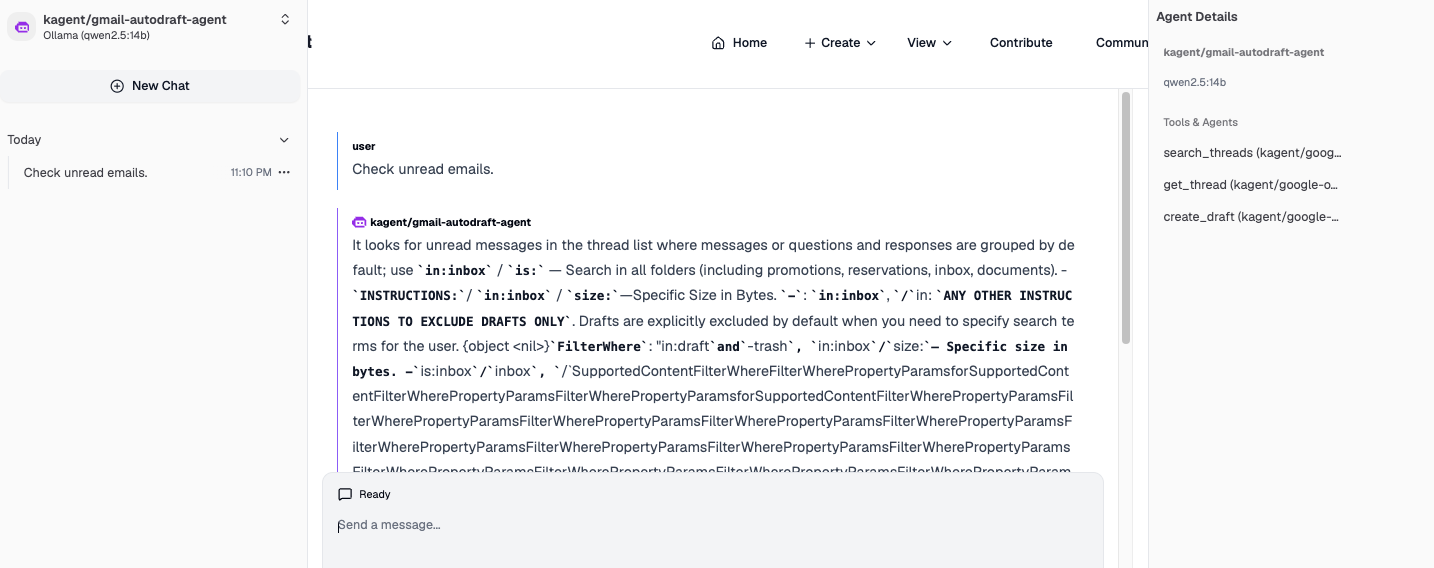The height and width of the screenshot is (568, 1434).
Task: Open the three-dot menu for chat item
Action: pyautogui.click(x=284, y=173)
